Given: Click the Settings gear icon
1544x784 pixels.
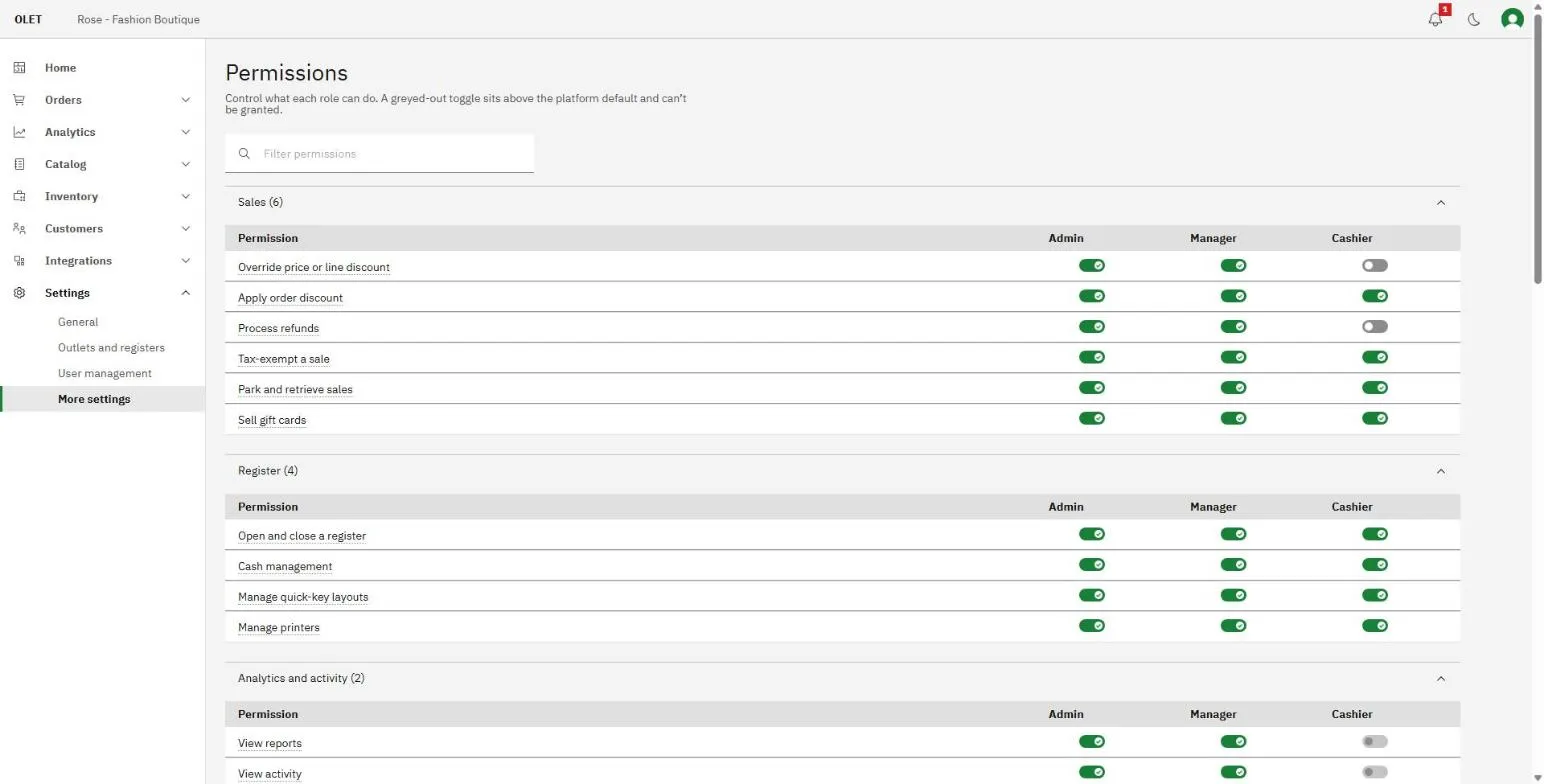Looking at the screenshot, I should pos(19,293).
